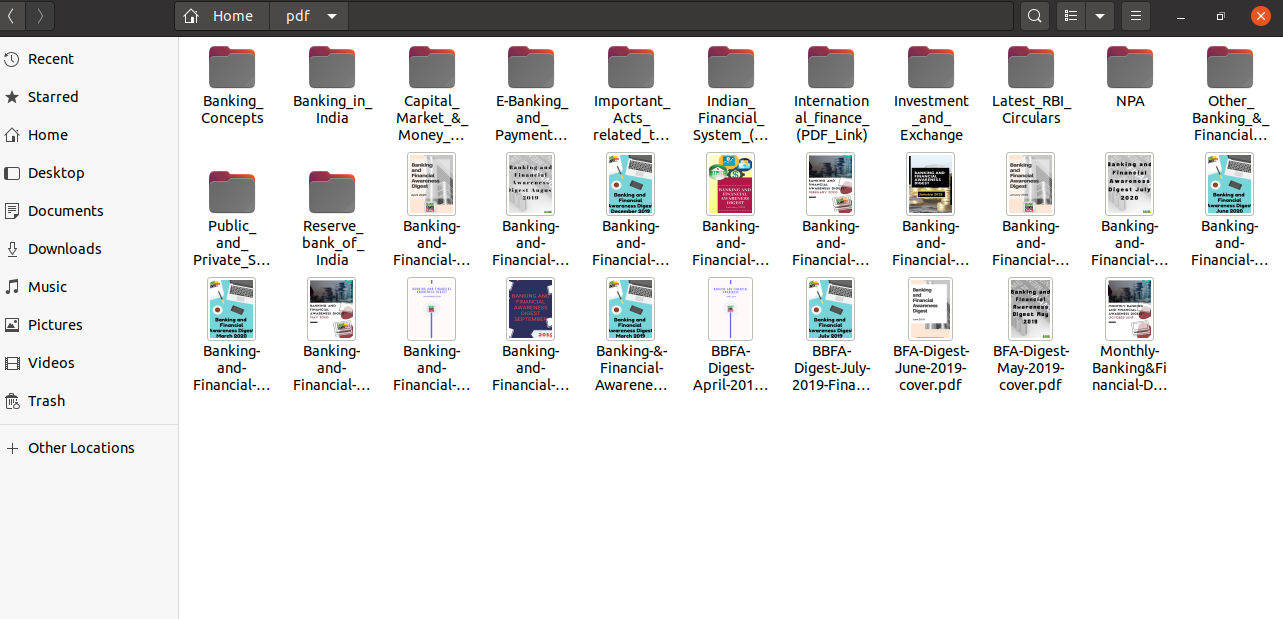
Task: Click the forward navigation button
Action: coord(39,16)
